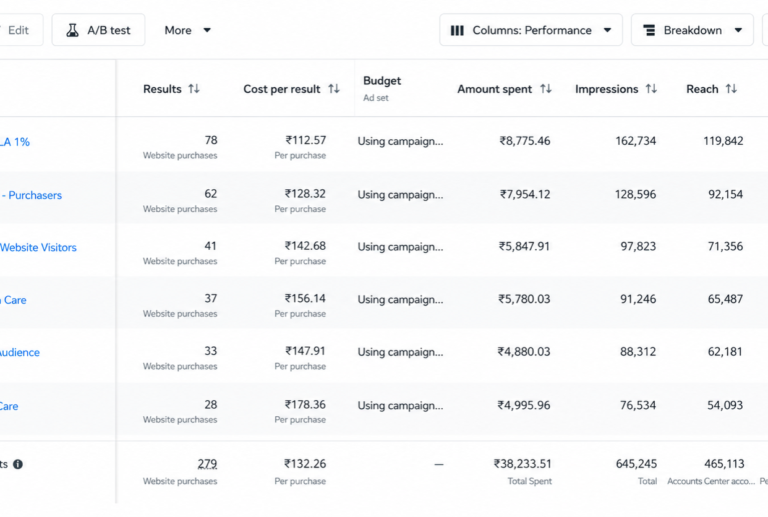
Task: Select impressions value 91,246
Action: (638, 299)
